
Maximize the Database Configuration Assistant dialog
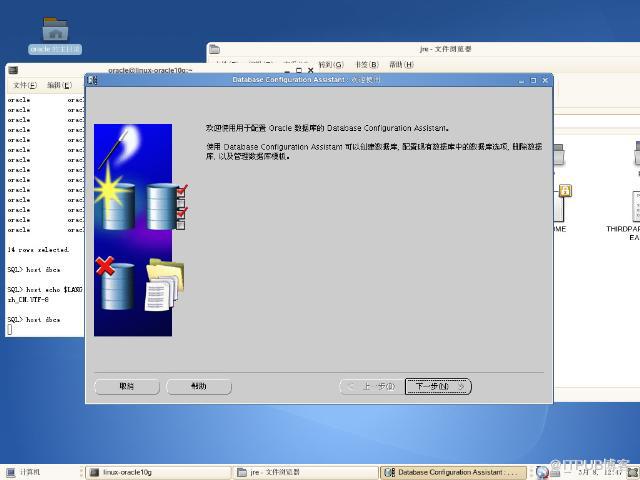click(x=533, y=80)
